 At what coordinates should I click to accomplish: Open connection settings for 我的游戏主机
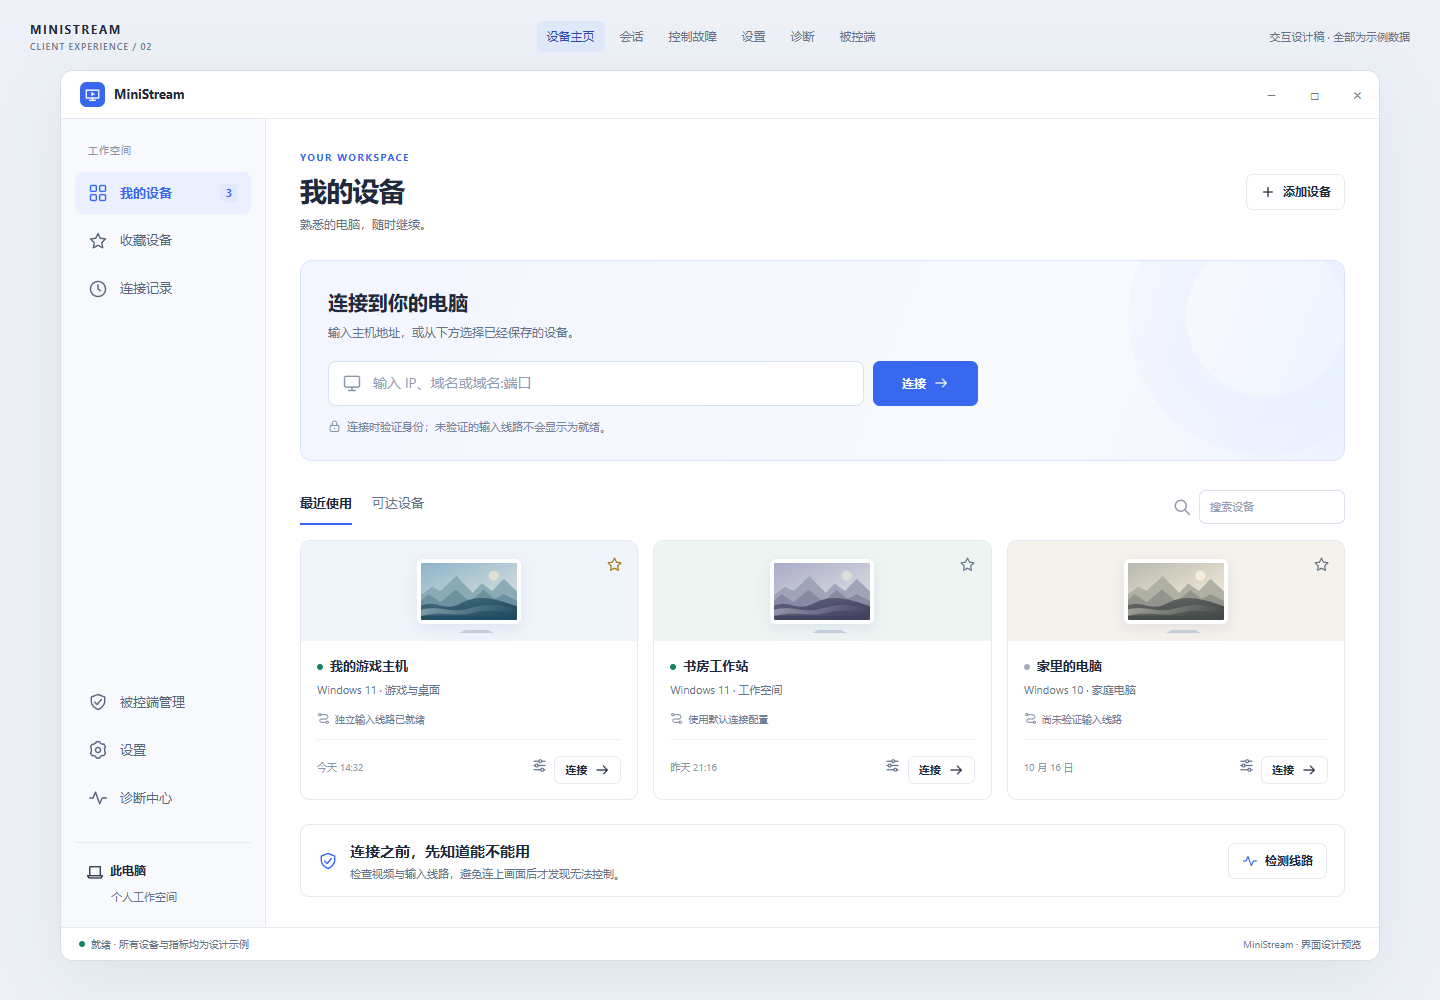(539, 766)
